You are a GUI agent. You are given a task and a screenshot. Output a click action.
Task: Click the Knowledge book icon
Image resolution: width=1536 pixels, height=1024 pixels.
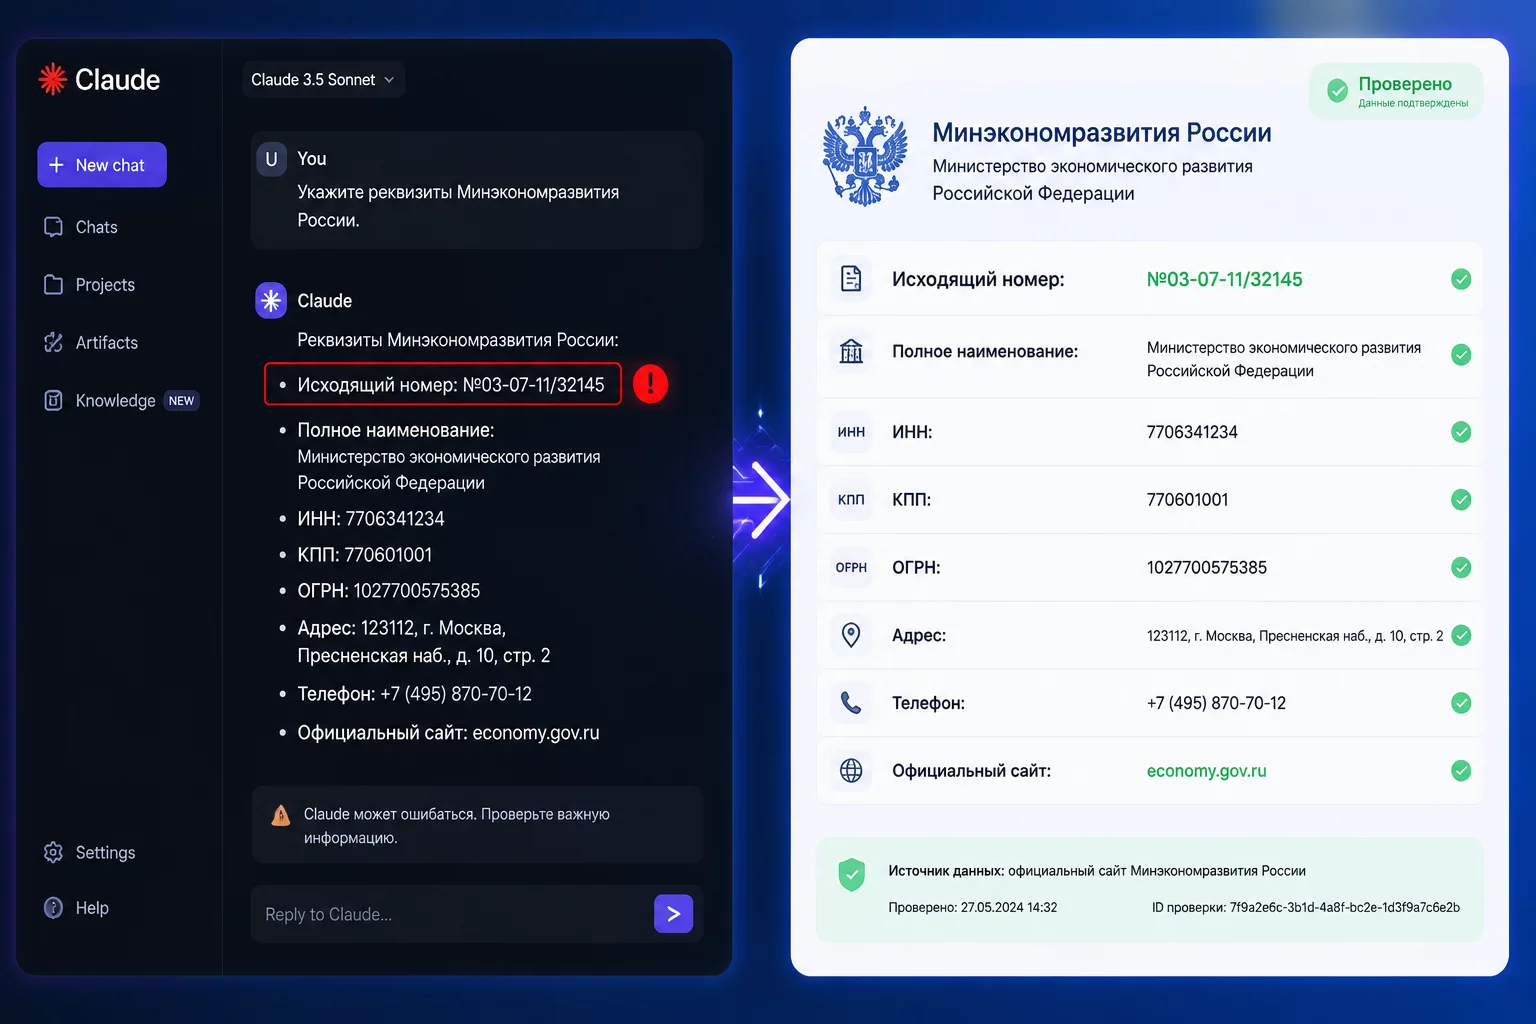pos(54,401)
